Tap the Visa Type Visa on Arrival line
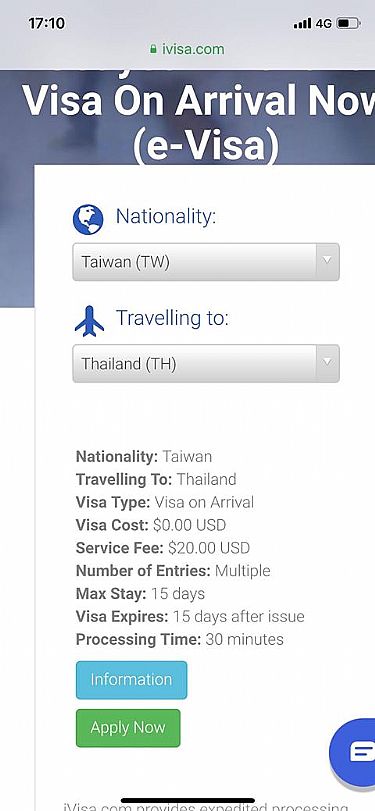Screen dimensions: 375x811 (x=165, y=502)
